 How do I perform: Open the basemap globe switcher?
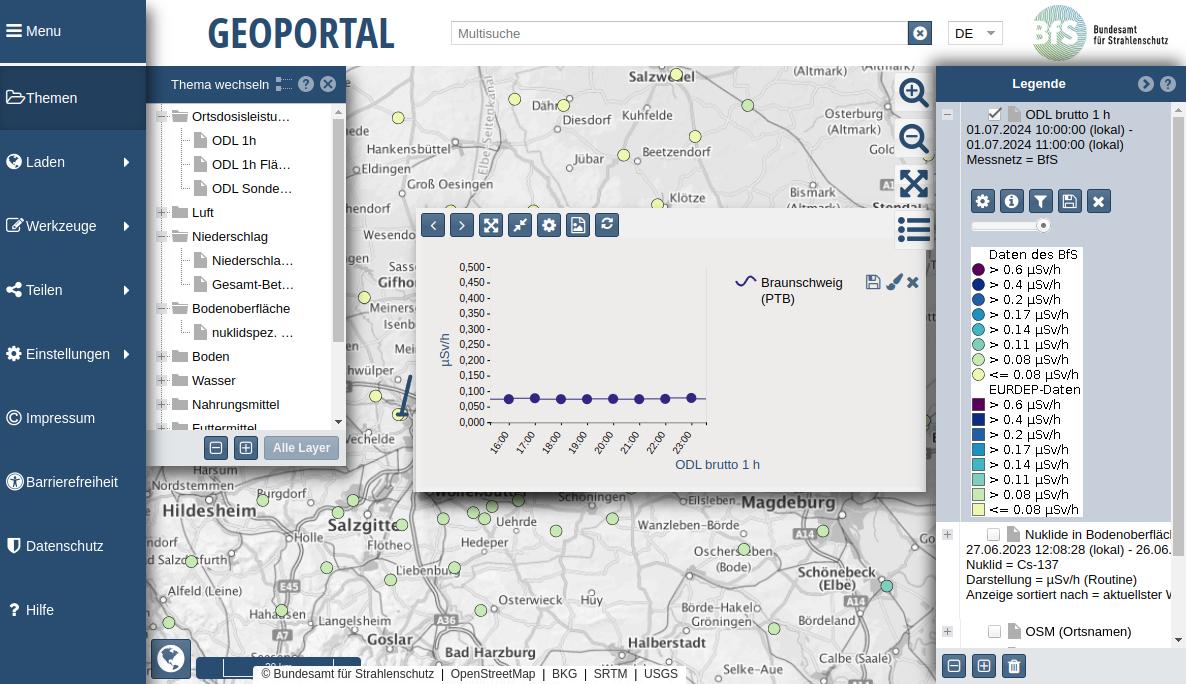coord(171,659)
